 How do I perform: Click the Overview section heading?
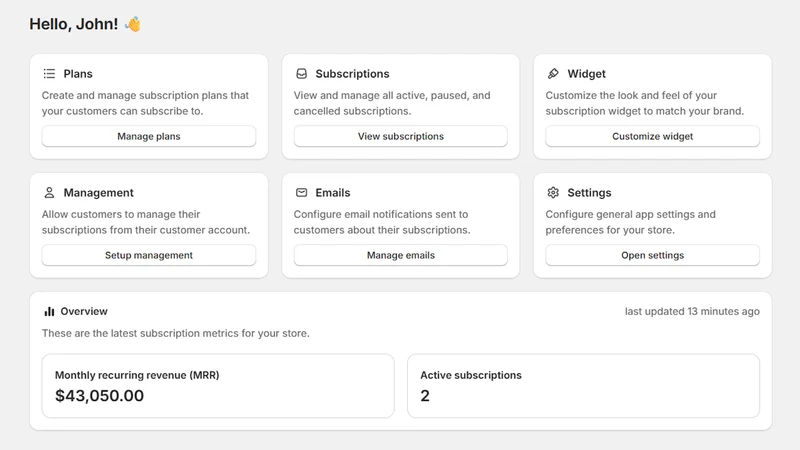84,311
